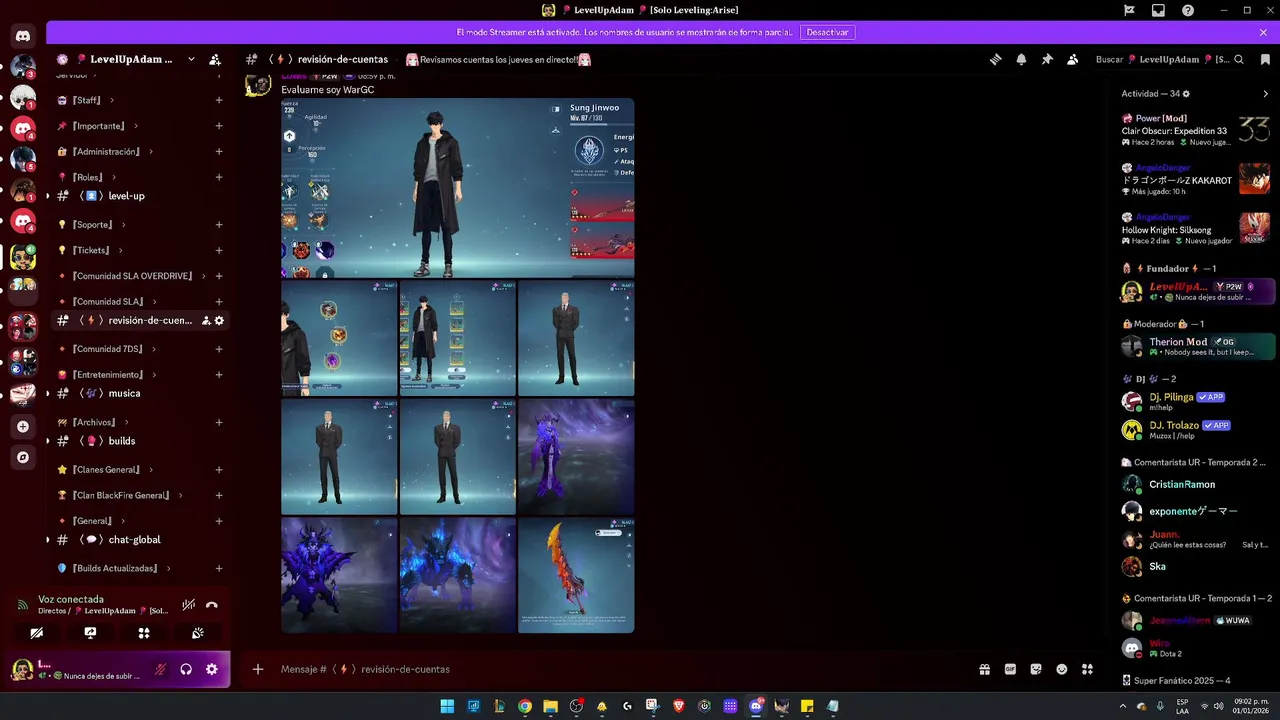The height and width of the screenshot is (720, 1280).
Task: Open Clair Obscur: Expedition 33 activity card
Action: 1196,130
